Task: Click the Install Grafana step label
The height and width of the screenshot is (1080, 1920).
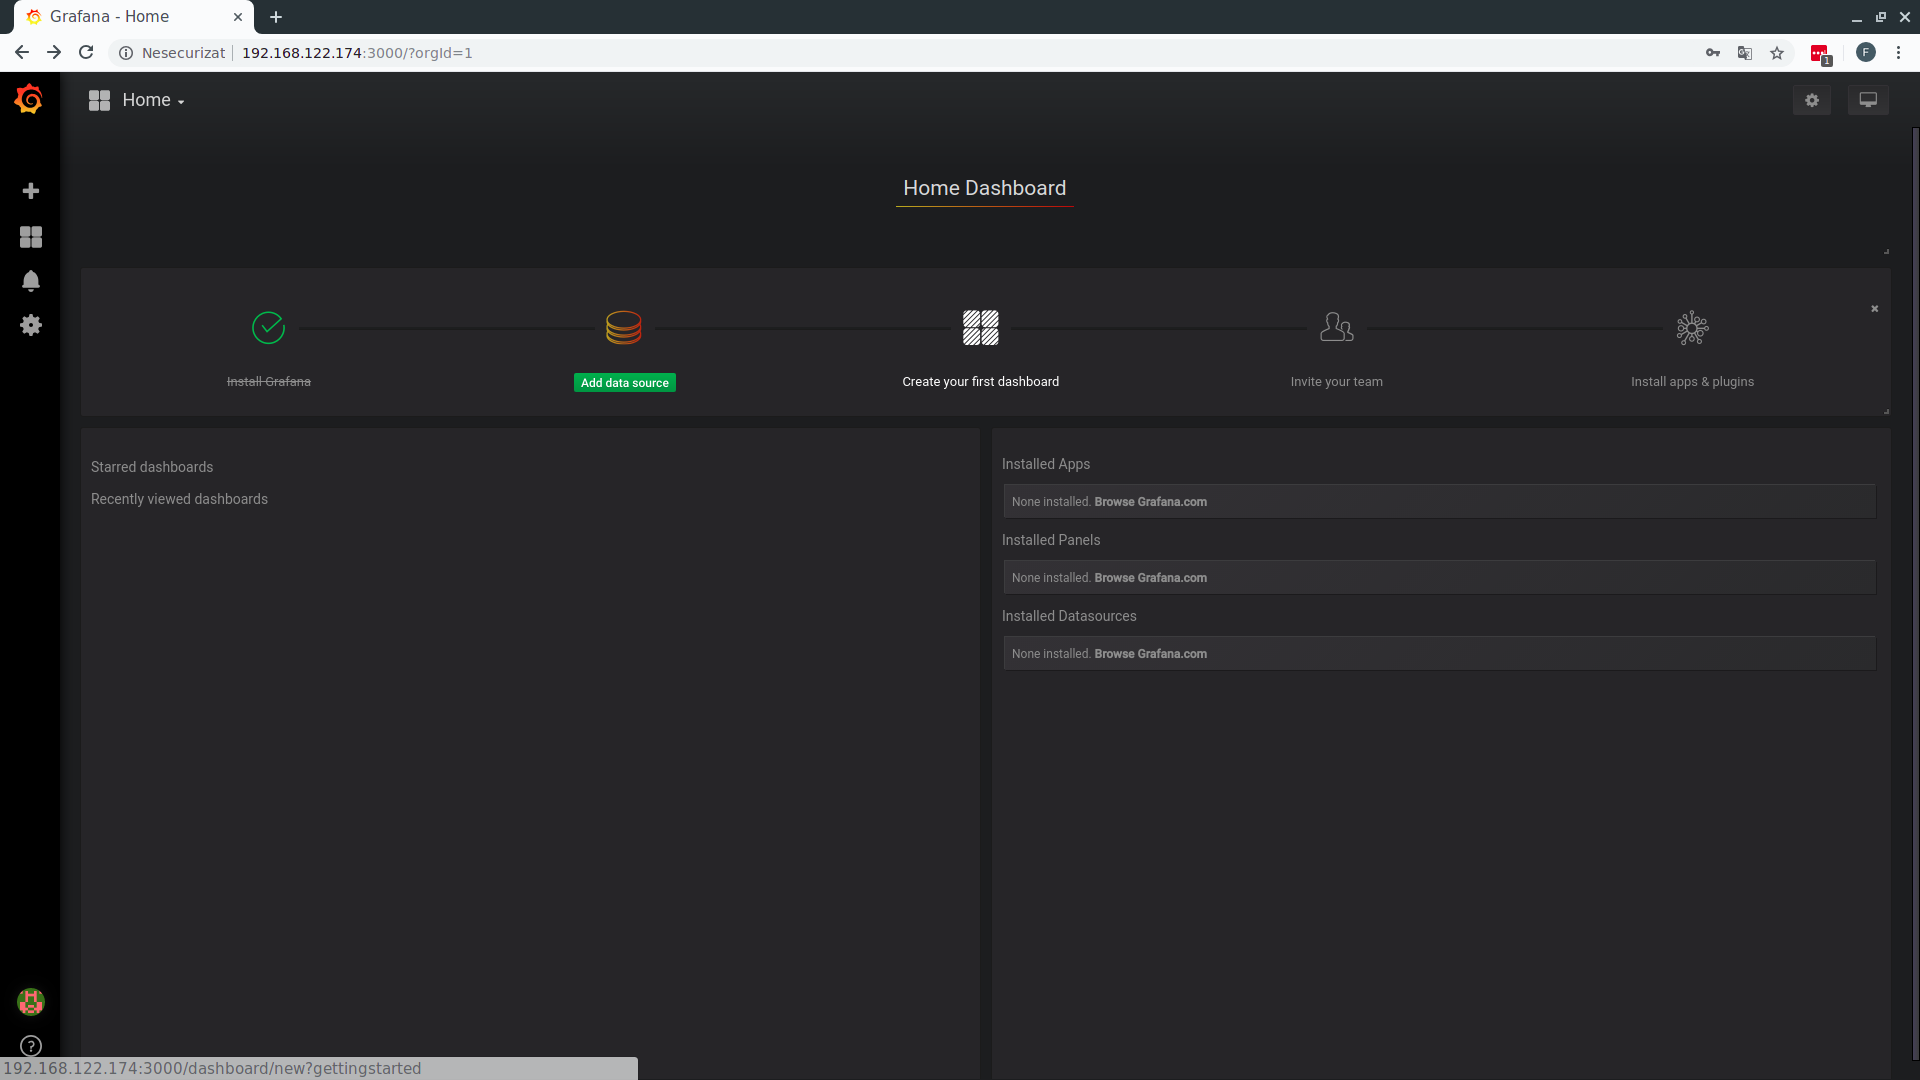Action: [269, 382]
